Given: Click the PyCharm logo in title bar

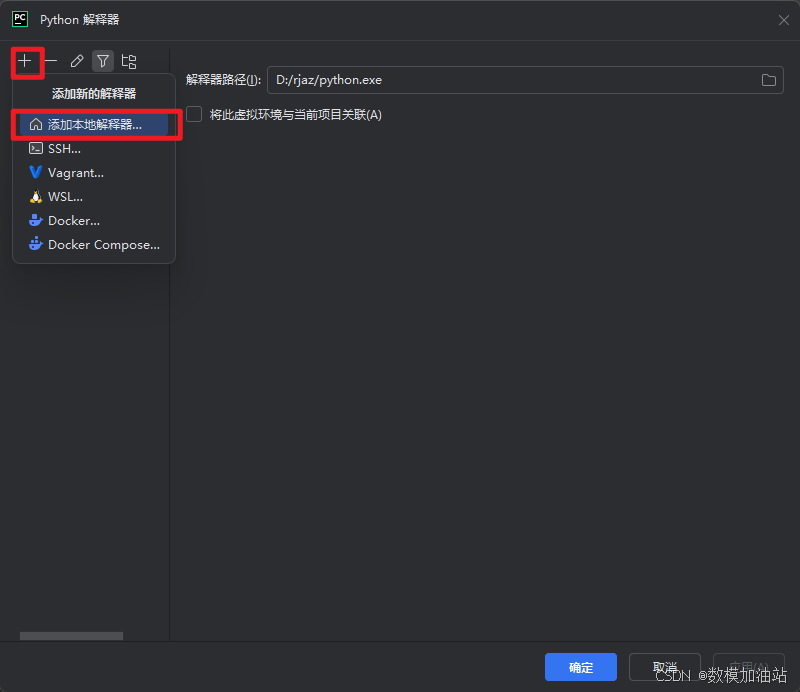Looking at the screenshot, I should pos(20,19).
